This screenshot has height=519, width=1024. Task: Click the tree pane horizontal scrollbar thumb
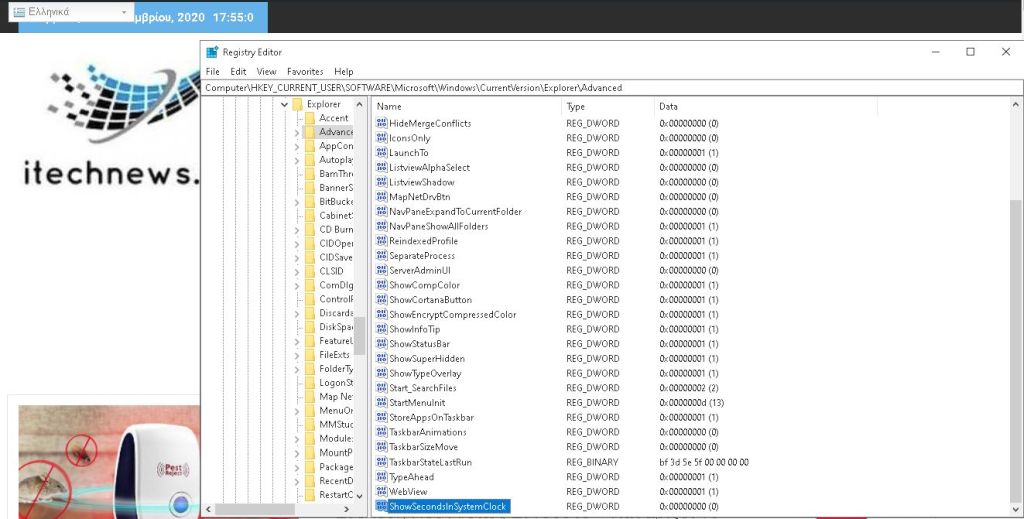point(255,509)
